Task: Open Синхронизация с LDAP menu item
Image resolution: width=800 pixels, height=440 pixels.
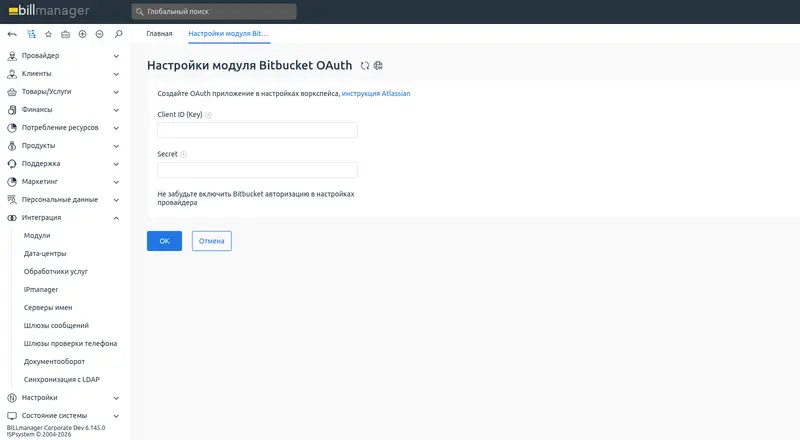Action: tap(62, 380)
